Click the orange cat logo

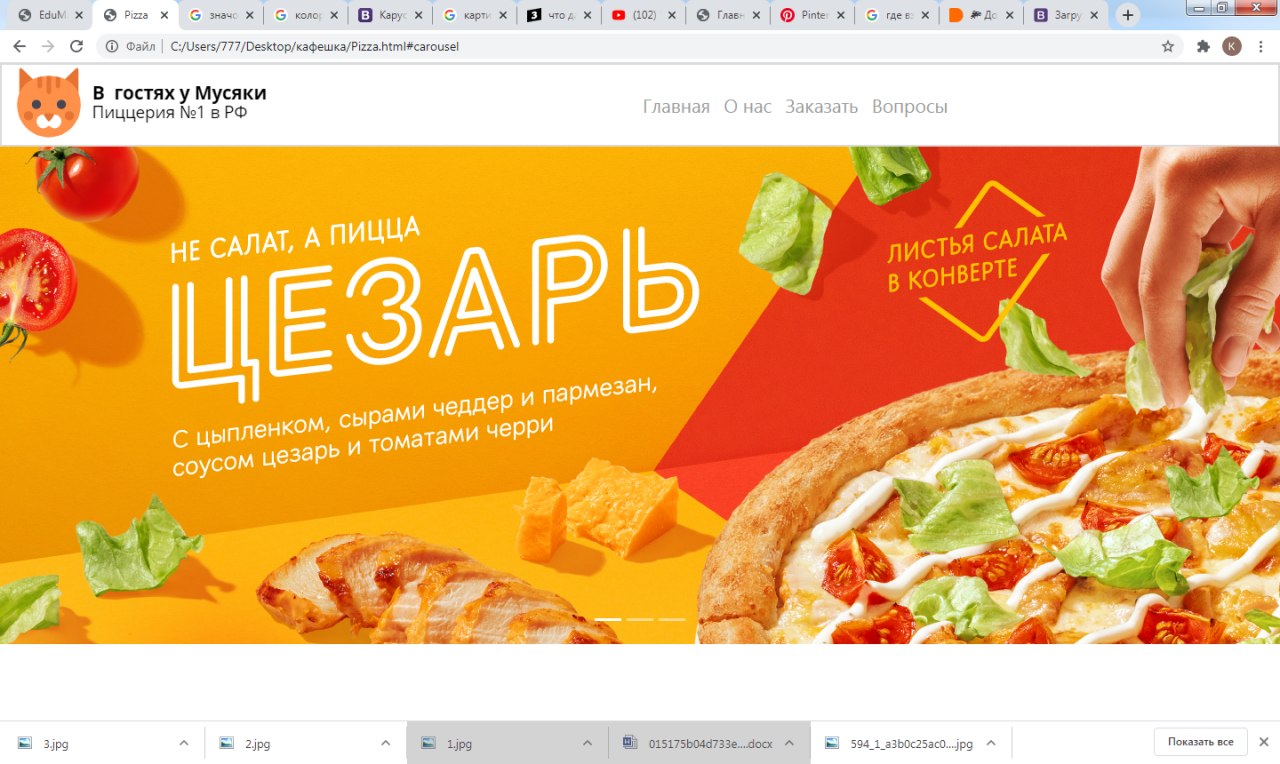coord(48,103)
